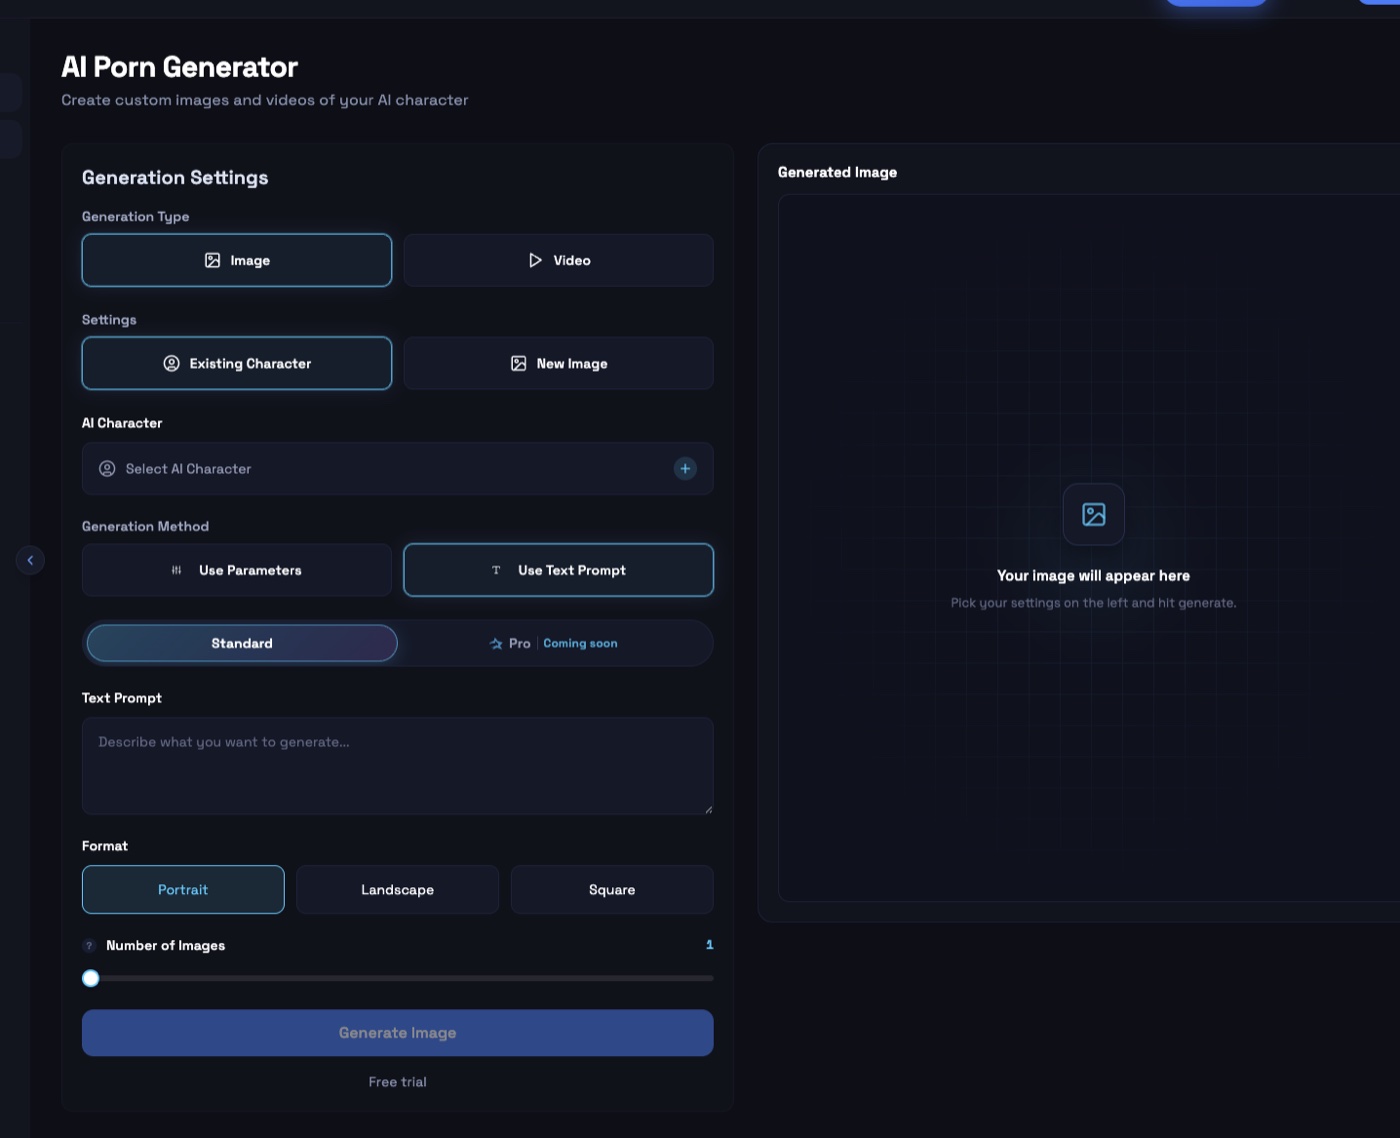Click the sliders icon beside Use Parameters
The width and height of the screenshot is (1400, 1138).
pos(176,570)
